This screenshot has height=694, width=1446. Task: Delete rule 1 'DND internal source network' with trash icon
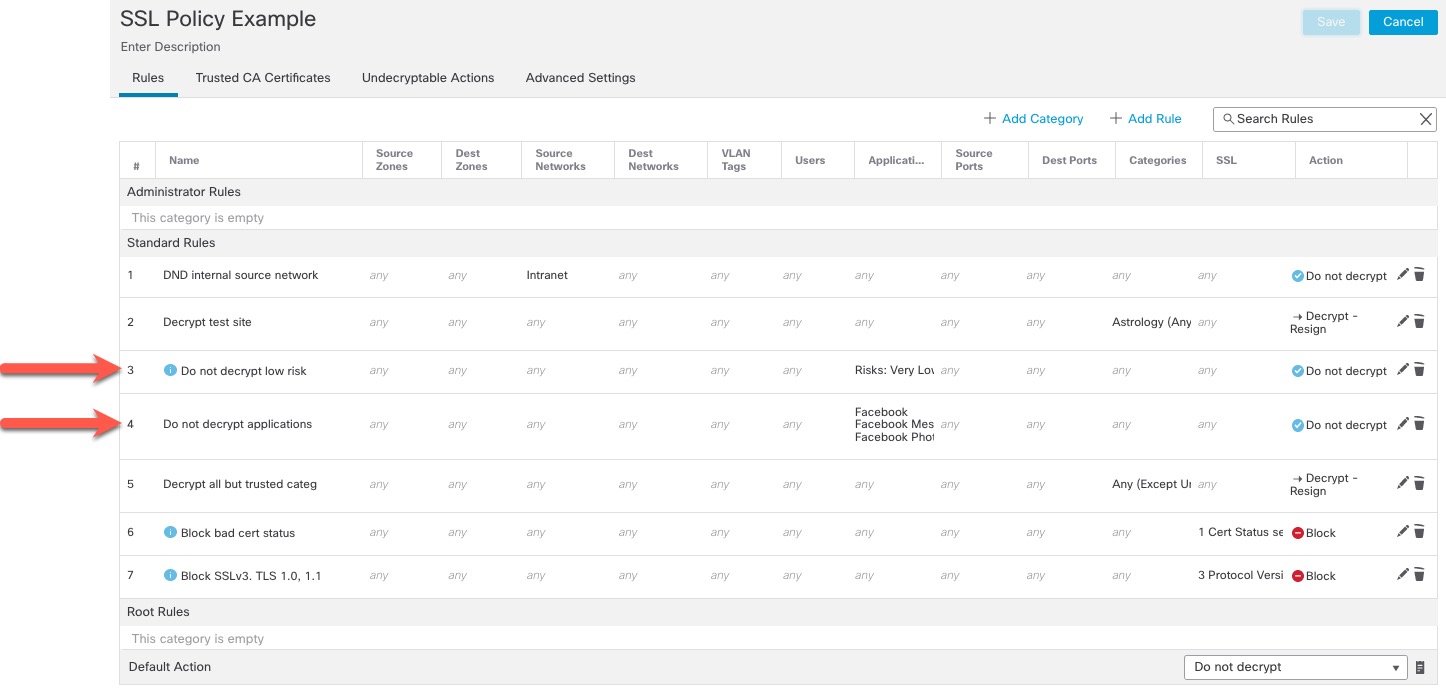tap(1419, 274)
